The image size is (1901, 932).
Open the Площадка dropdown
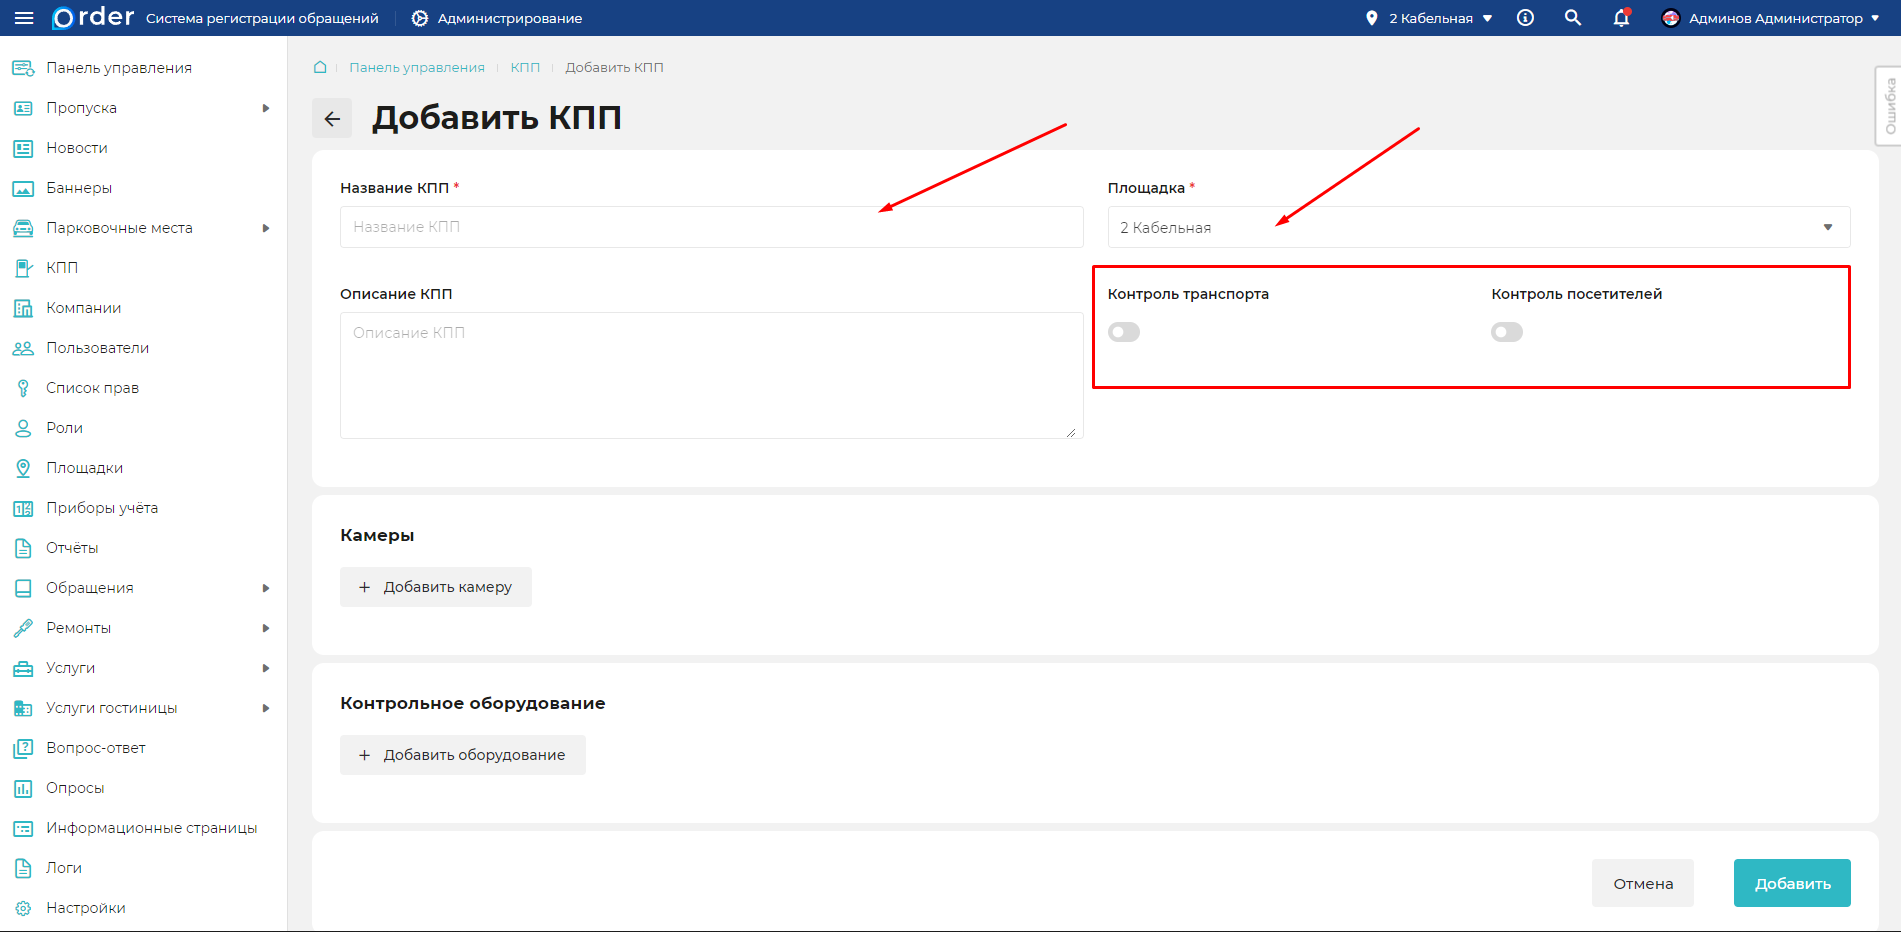(x=1478, y=227)
